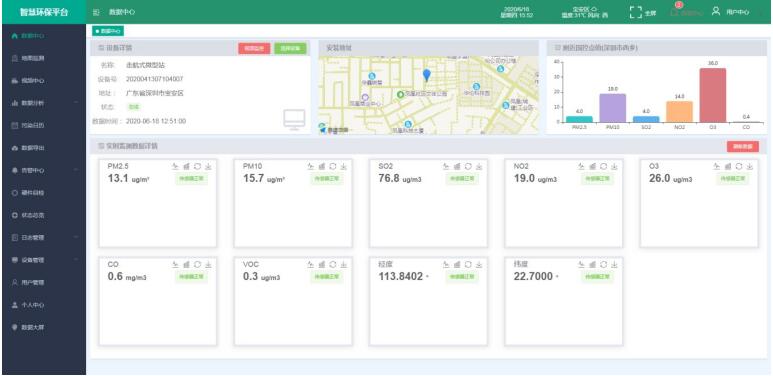The height and width of the screenshot is (376, 773).
Task: Click the download icon on the O3 card
Action: [749, 167]
